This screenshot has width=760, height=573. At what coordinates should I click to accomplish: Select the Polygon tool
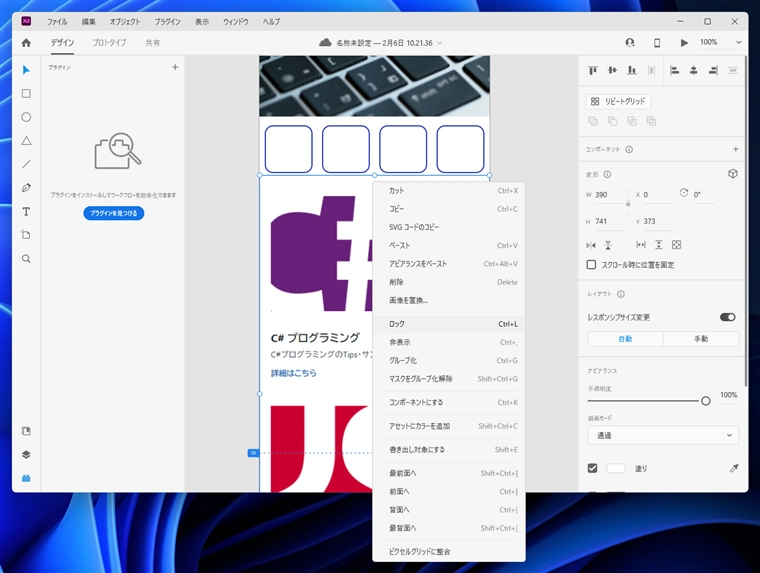[x=26, y=141]
